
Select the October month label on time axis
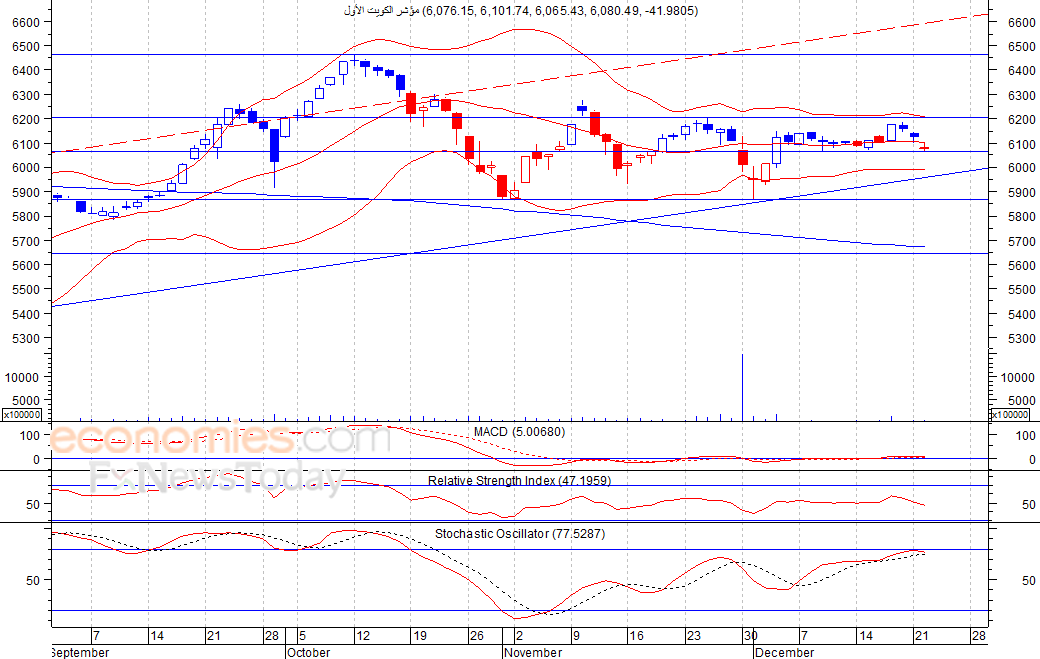pyautogui.click(x=308, y=652)
